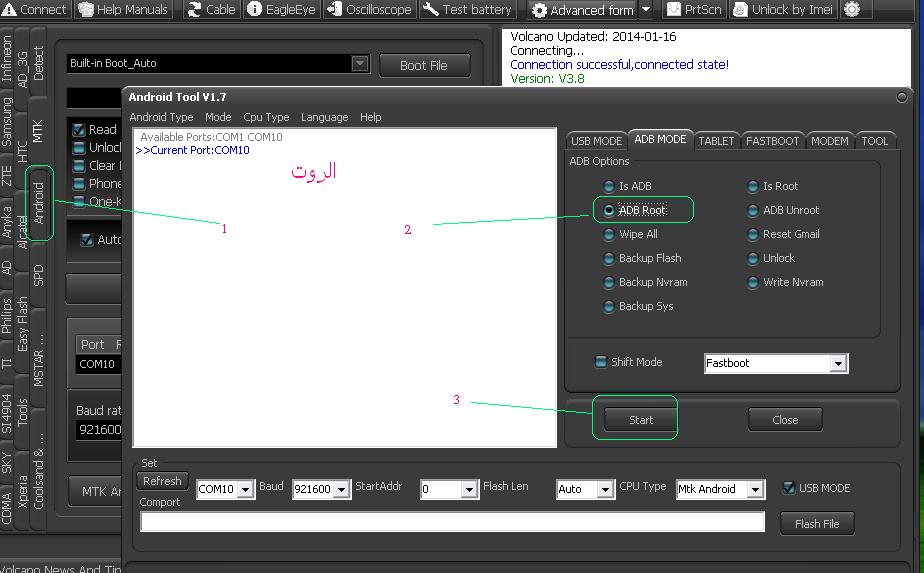
Task: Launch the Oscilloscope tool
Action: (x=369, y=9)
